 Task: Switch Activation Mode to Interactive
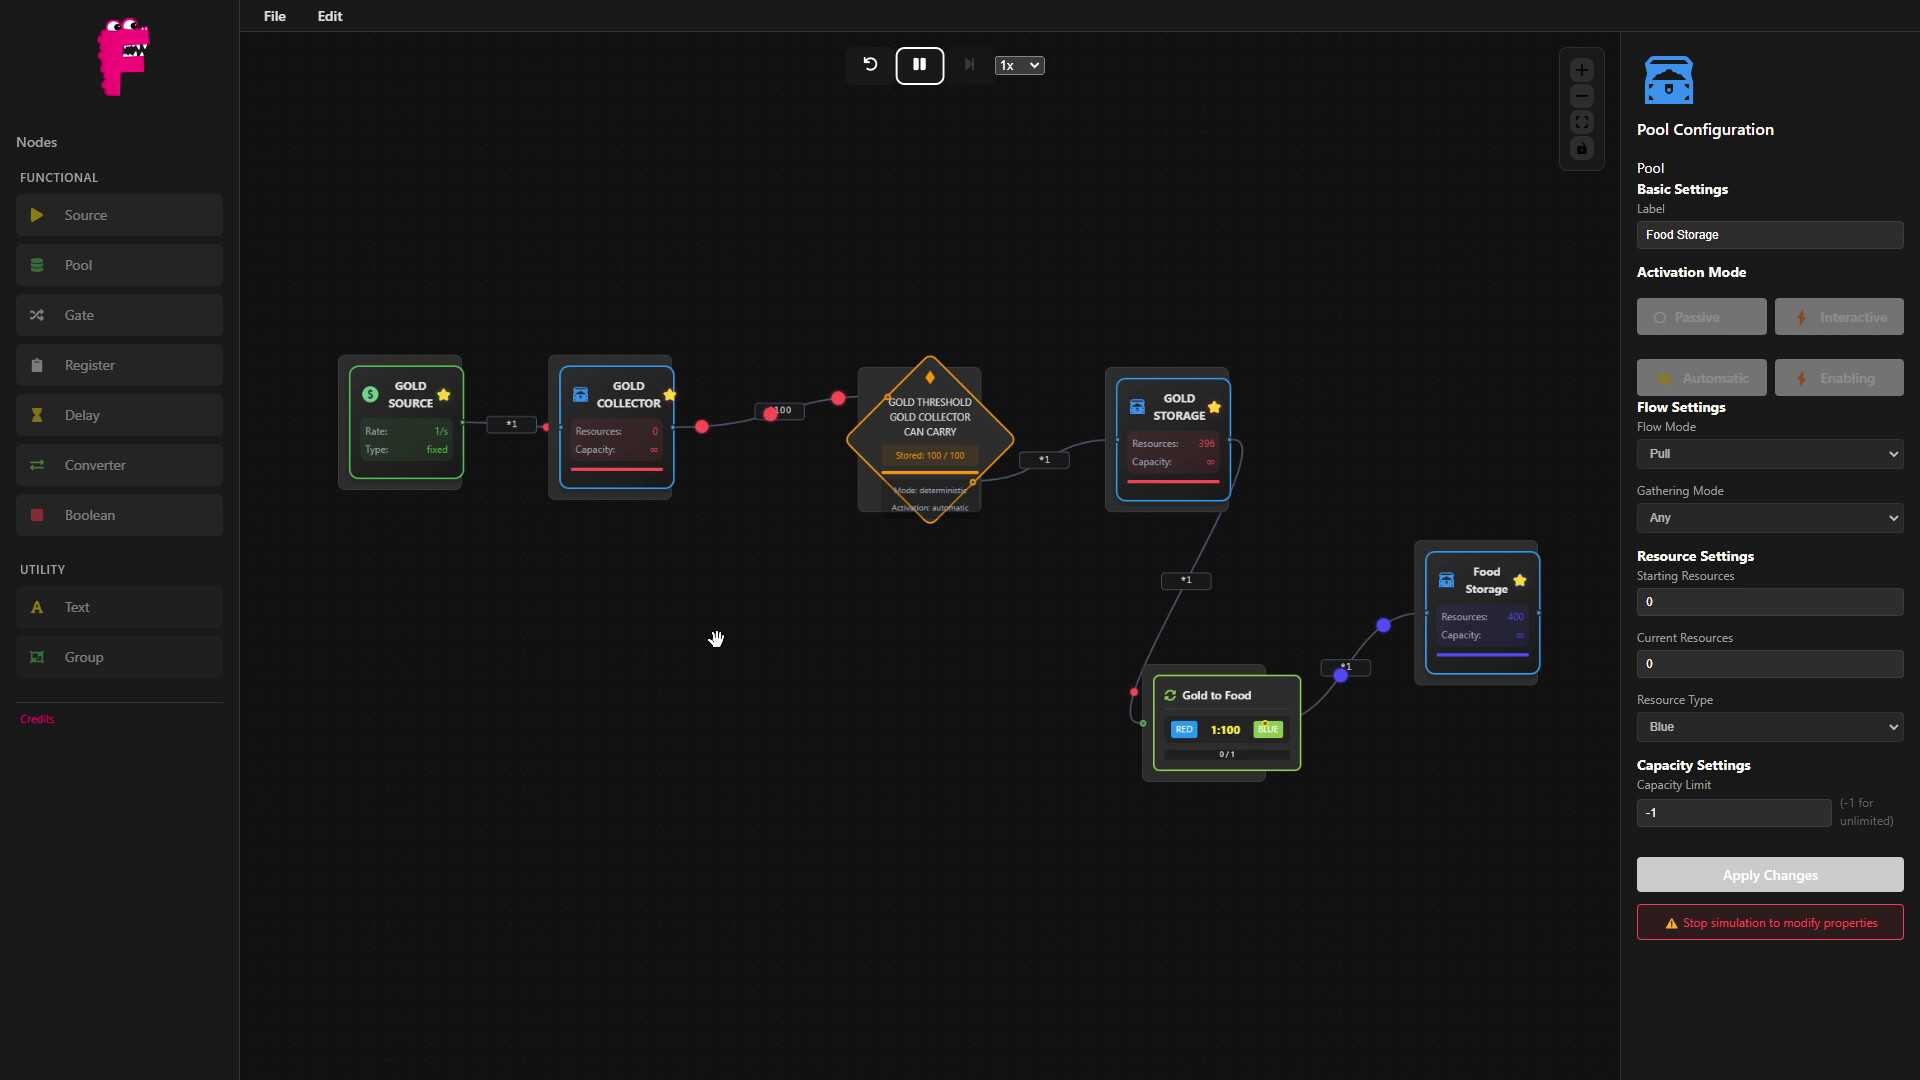point(1840,316)
